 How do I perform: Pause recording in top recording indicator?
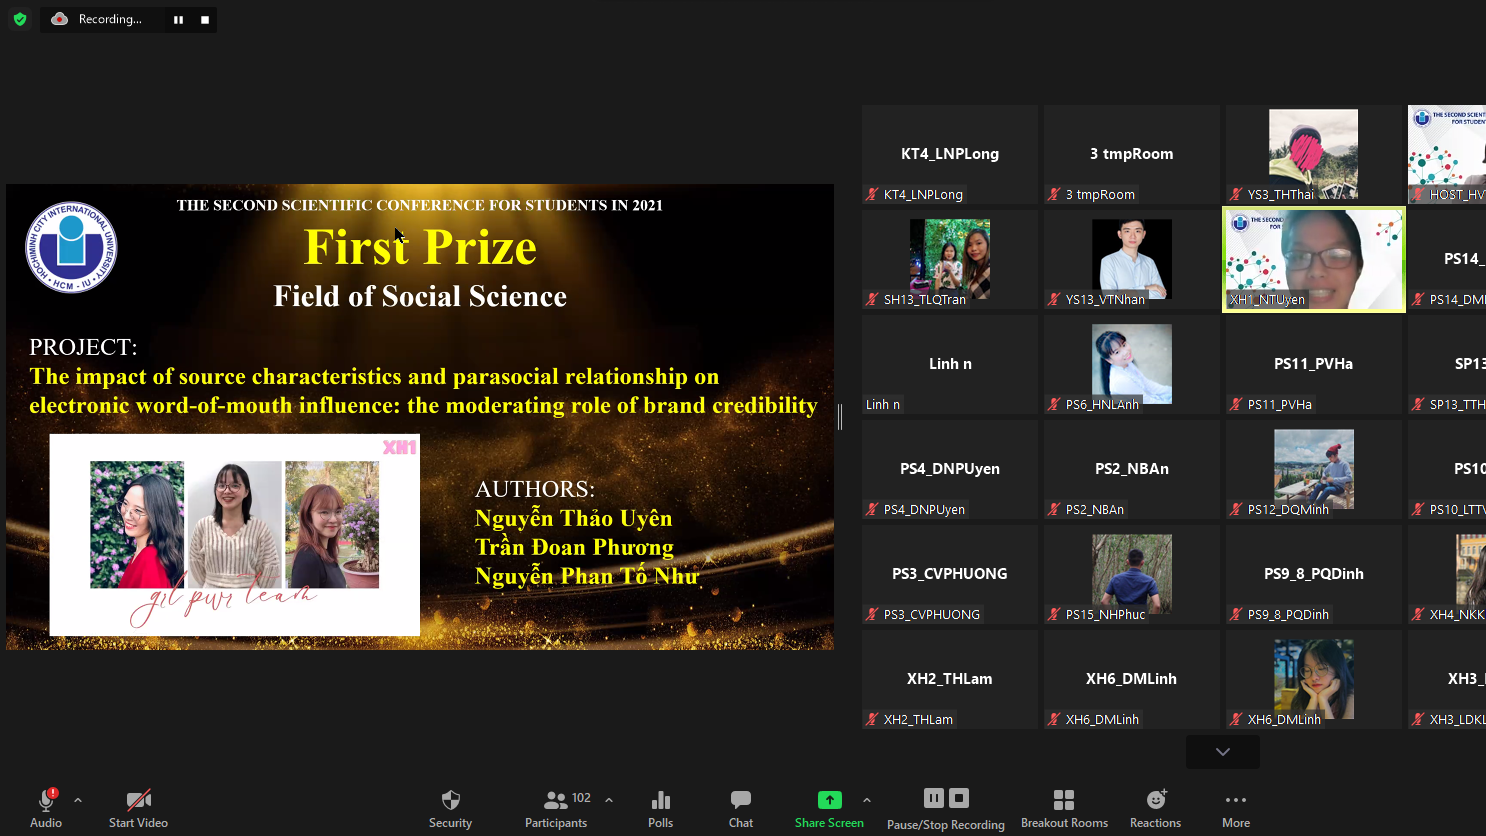[178, 20]
